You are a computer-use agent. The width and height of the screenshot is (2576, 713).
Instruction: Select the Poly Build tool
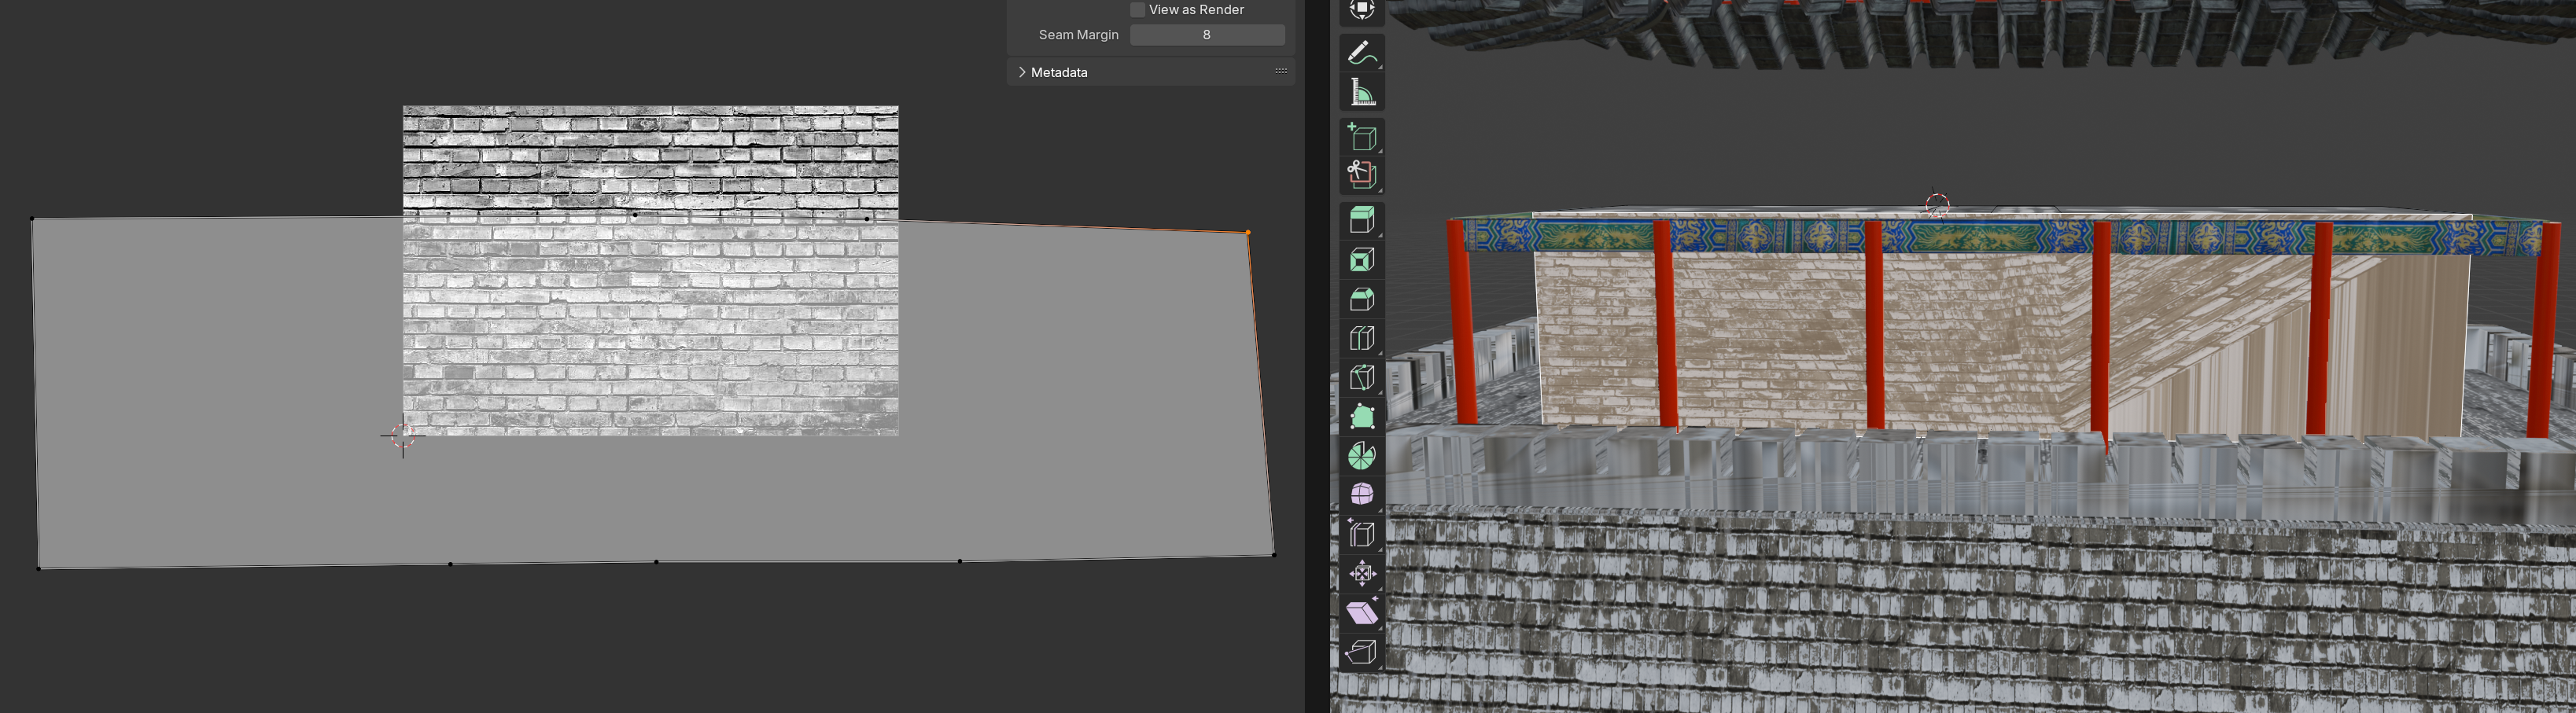click(1362, 417)
